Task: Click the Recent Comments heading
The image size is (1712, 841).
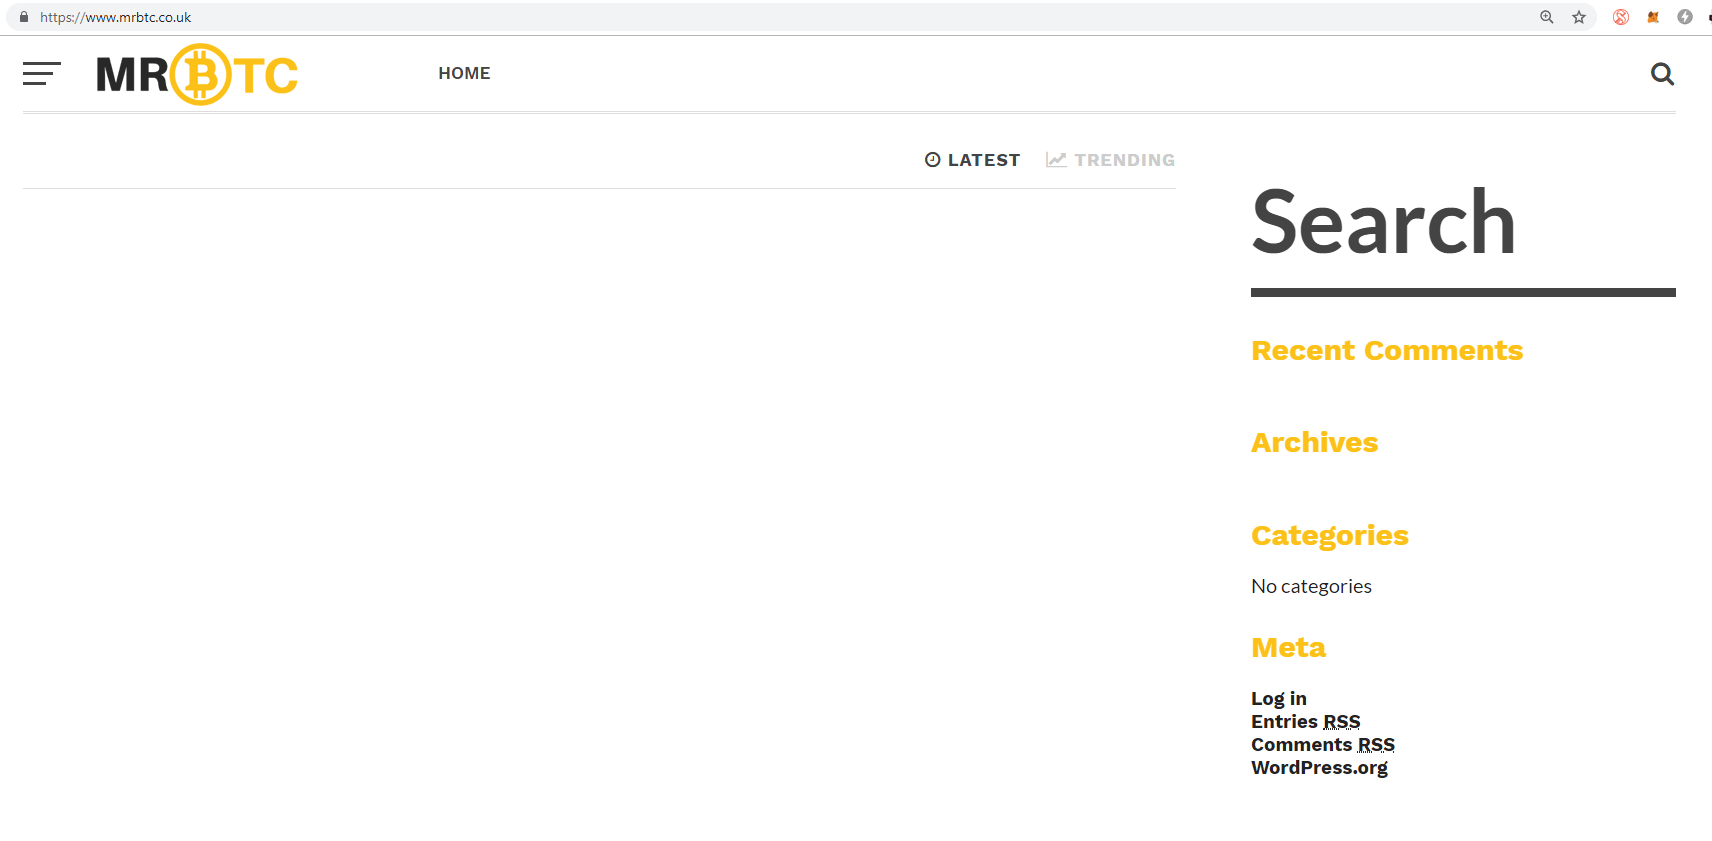Action: pos(1387,351)
